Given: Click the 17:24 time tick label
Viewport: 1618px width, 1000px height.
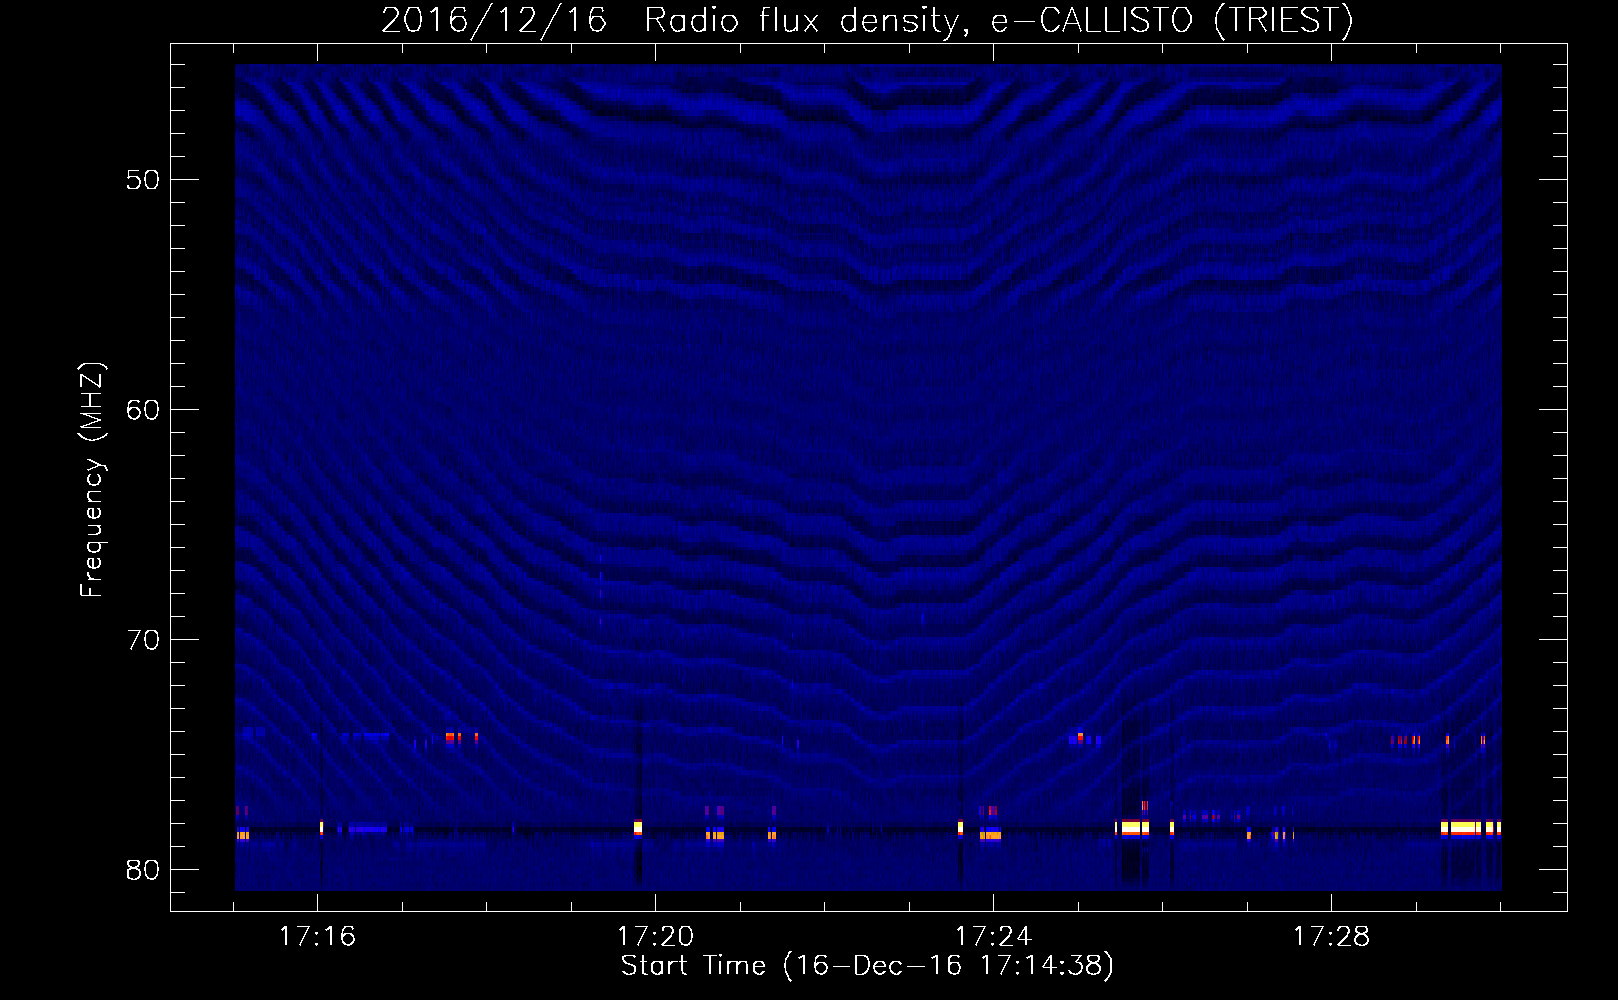Looking at the screenshot, I should click(x=993, y=937).
